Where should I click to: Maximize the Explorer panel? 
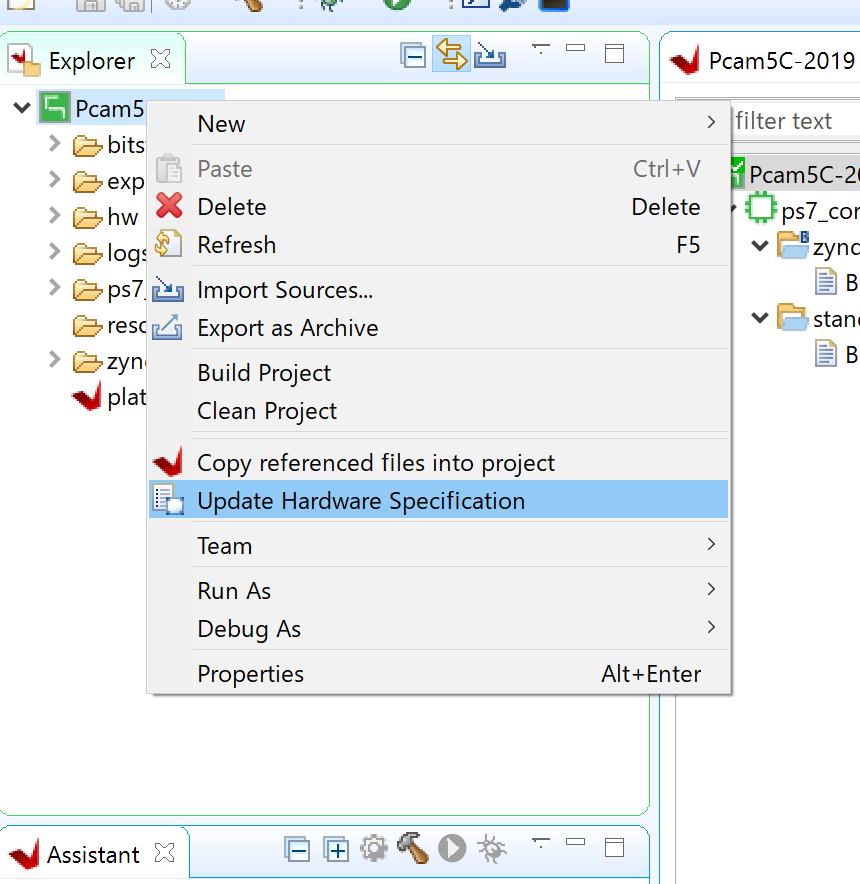[614, 54]
